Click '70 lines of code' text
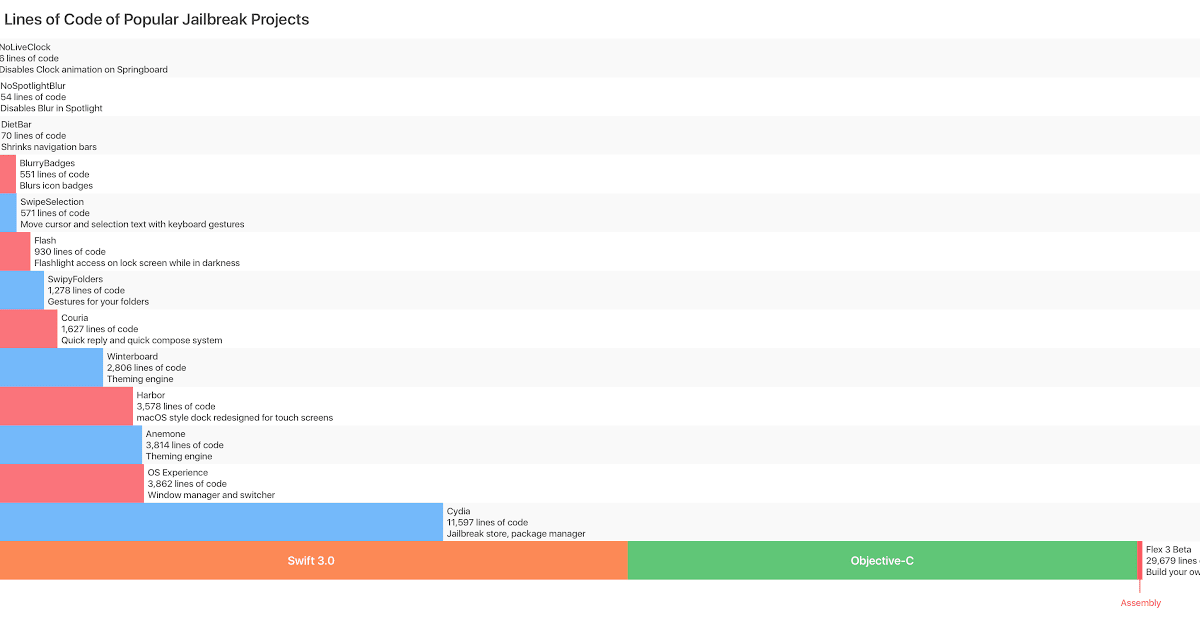Image resolution: width=1200 pixels, height=630 pixels. (33, 136)
